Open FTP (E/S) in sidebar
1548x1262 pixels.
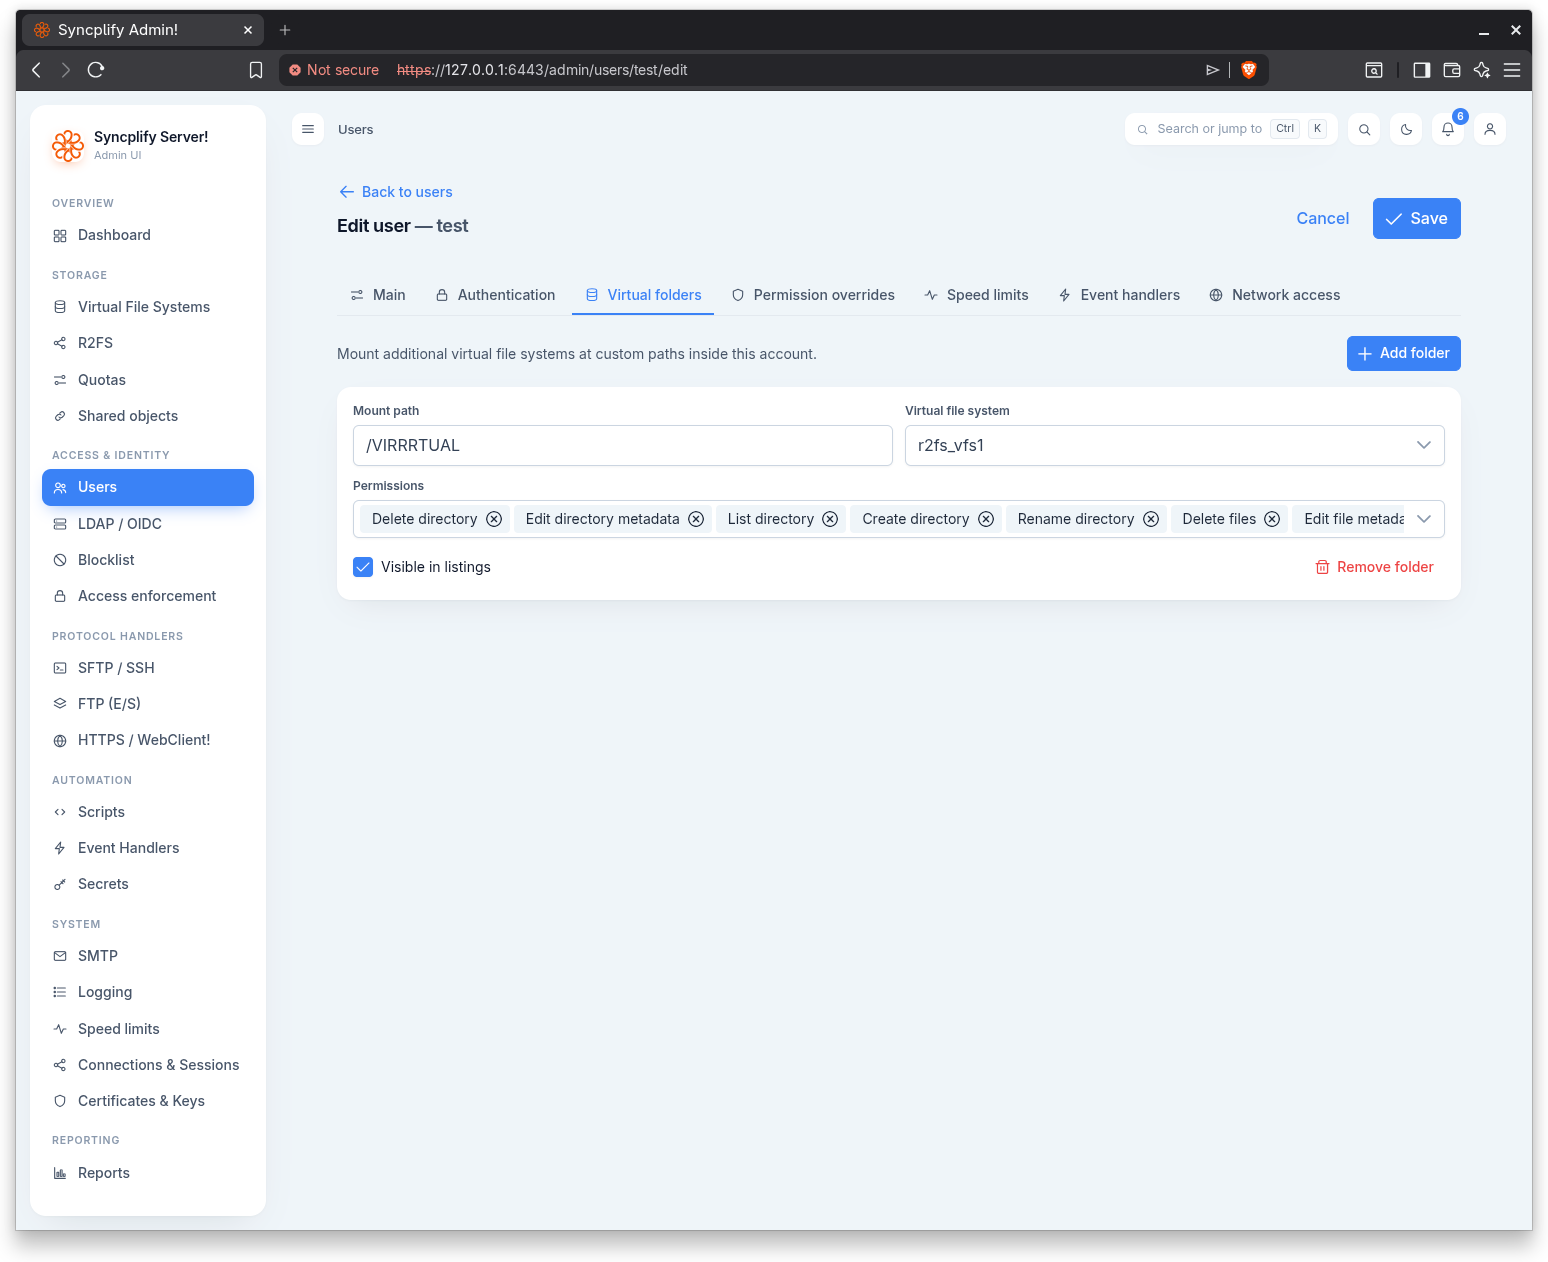click(148, 704)
